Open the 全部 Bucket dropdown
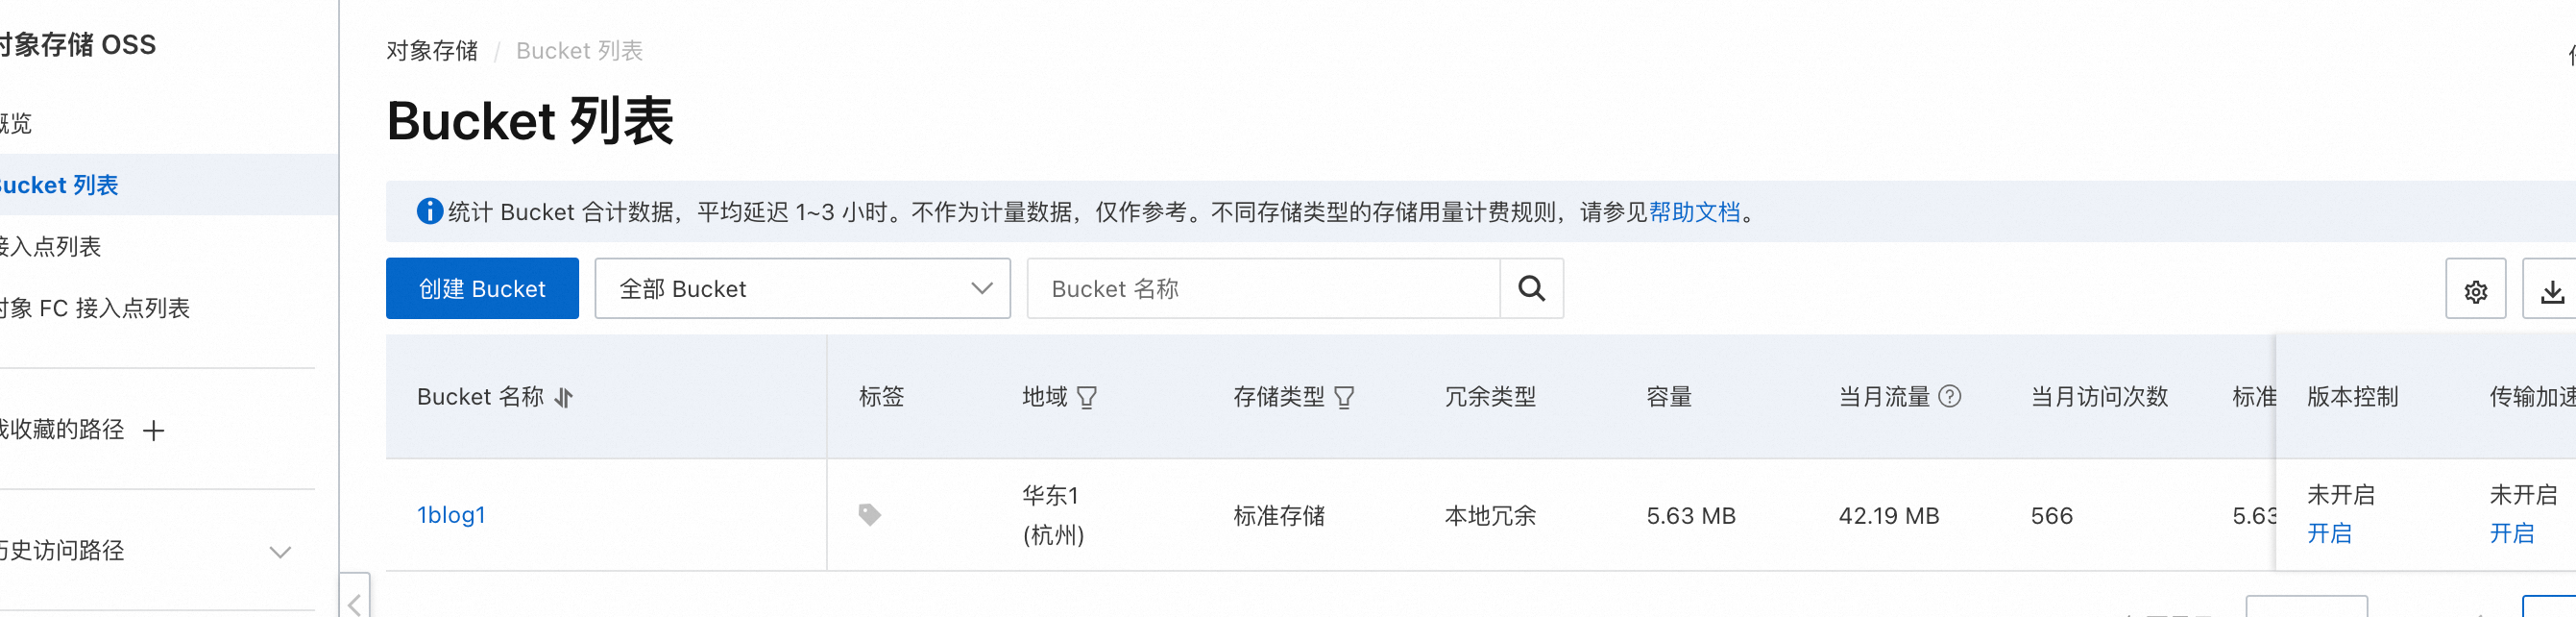 pos(802,289)
